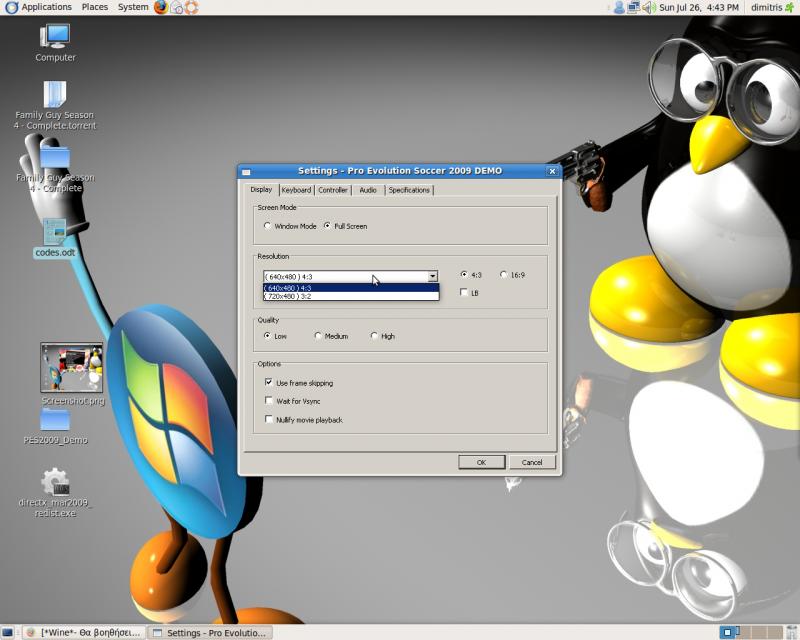
Task: Enable Wait for Vsync checkbox
Action: [x=269, y=401]
